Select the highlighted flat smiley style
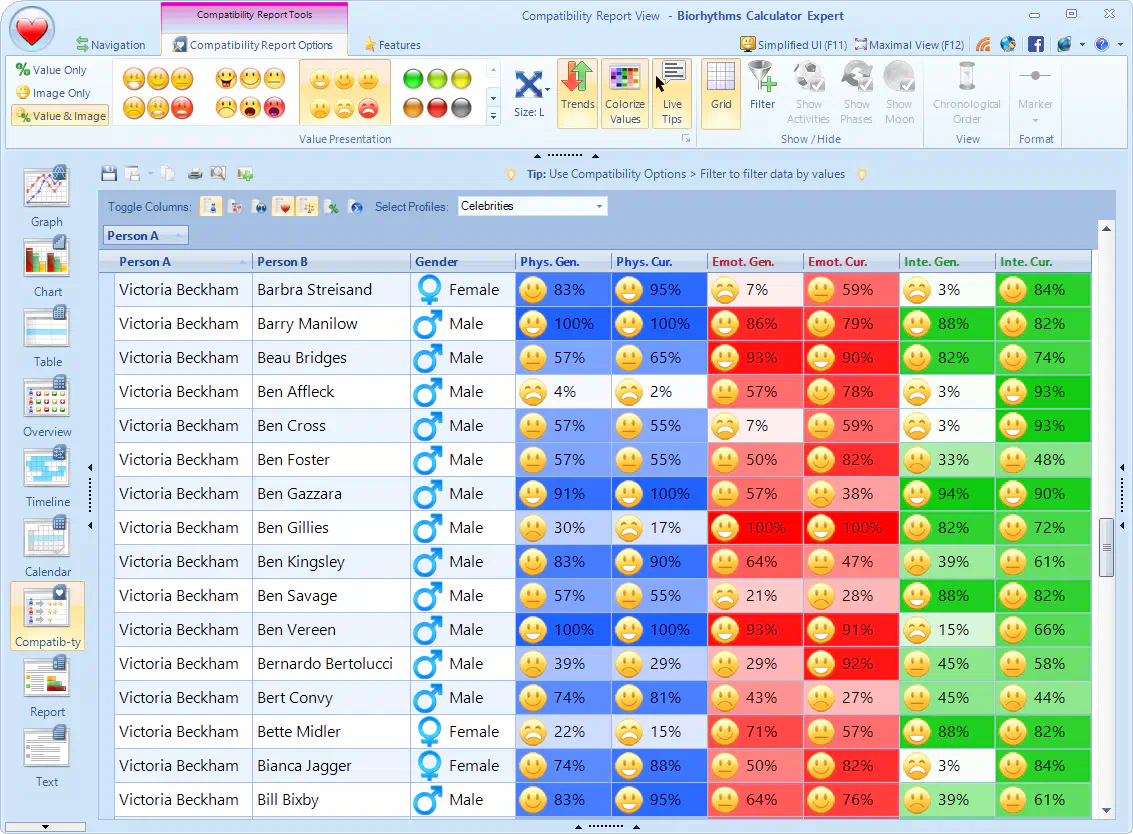The height and width of the screenshot is (834, 1133). (345, 93)
